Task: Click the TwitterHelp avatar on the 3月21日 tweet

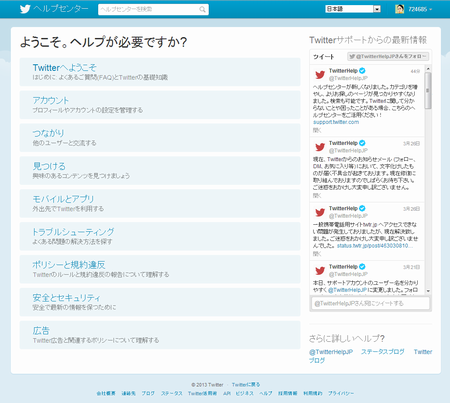Action: (320, 270)
